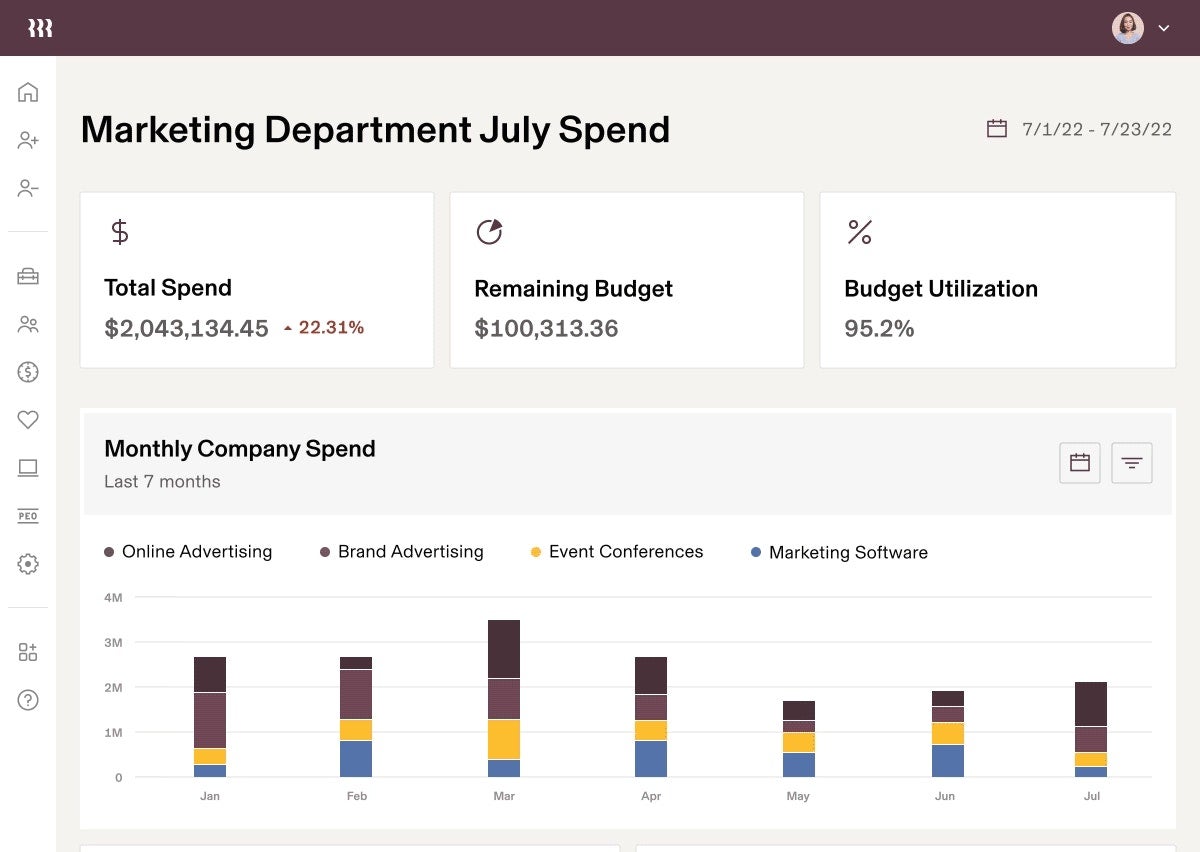Open the IT devices laptop sidebar icon
Viewport: 1200px width, 852px height.
click(28, 468)
